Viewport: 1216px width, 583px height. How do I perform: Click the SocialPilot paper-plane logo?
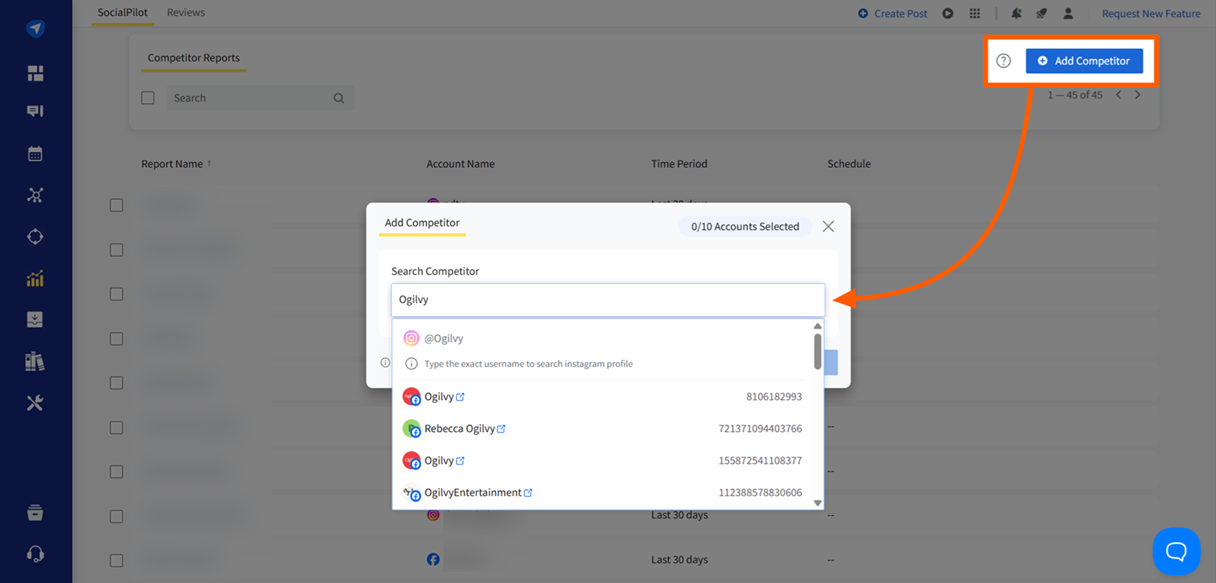pos(35,28)
